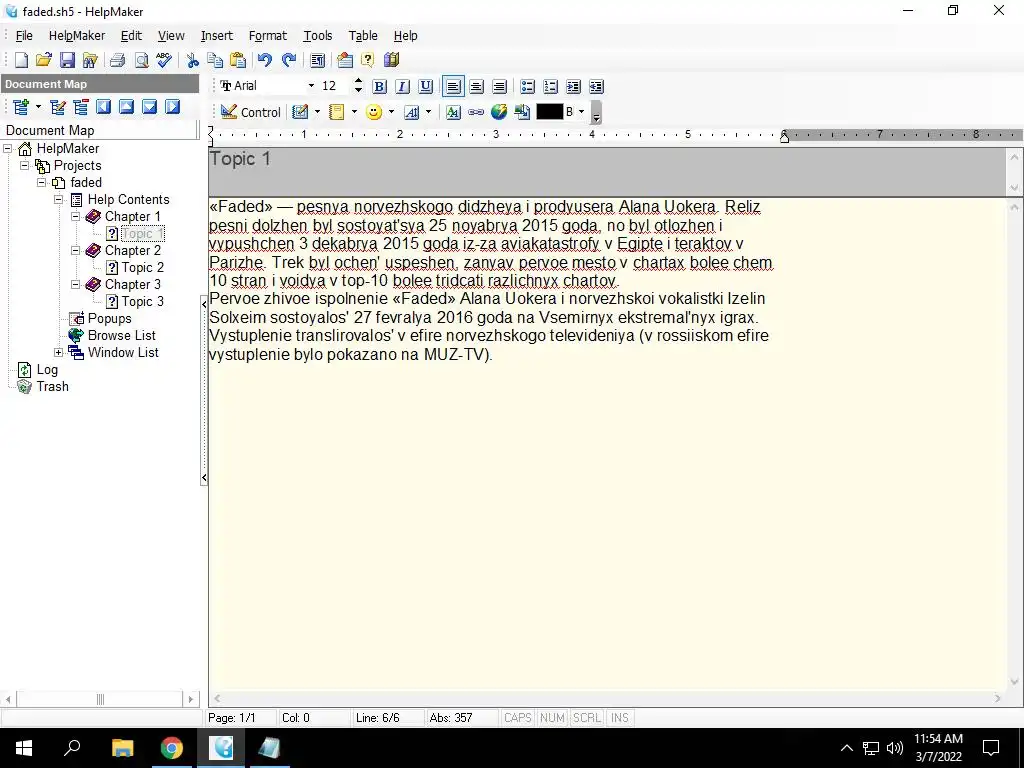This screenshot has width=1024, height=768.
Task: Edit node icon in Document Map toolbar
Action: [57, 107]
